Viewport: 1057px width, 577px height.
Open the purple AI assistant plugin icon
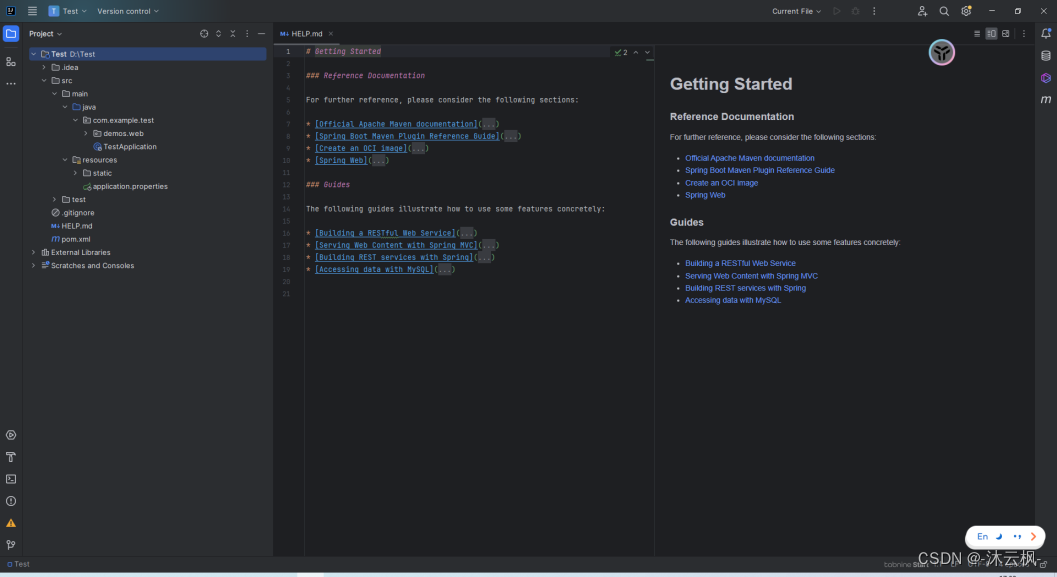[x=1046, y=78]
